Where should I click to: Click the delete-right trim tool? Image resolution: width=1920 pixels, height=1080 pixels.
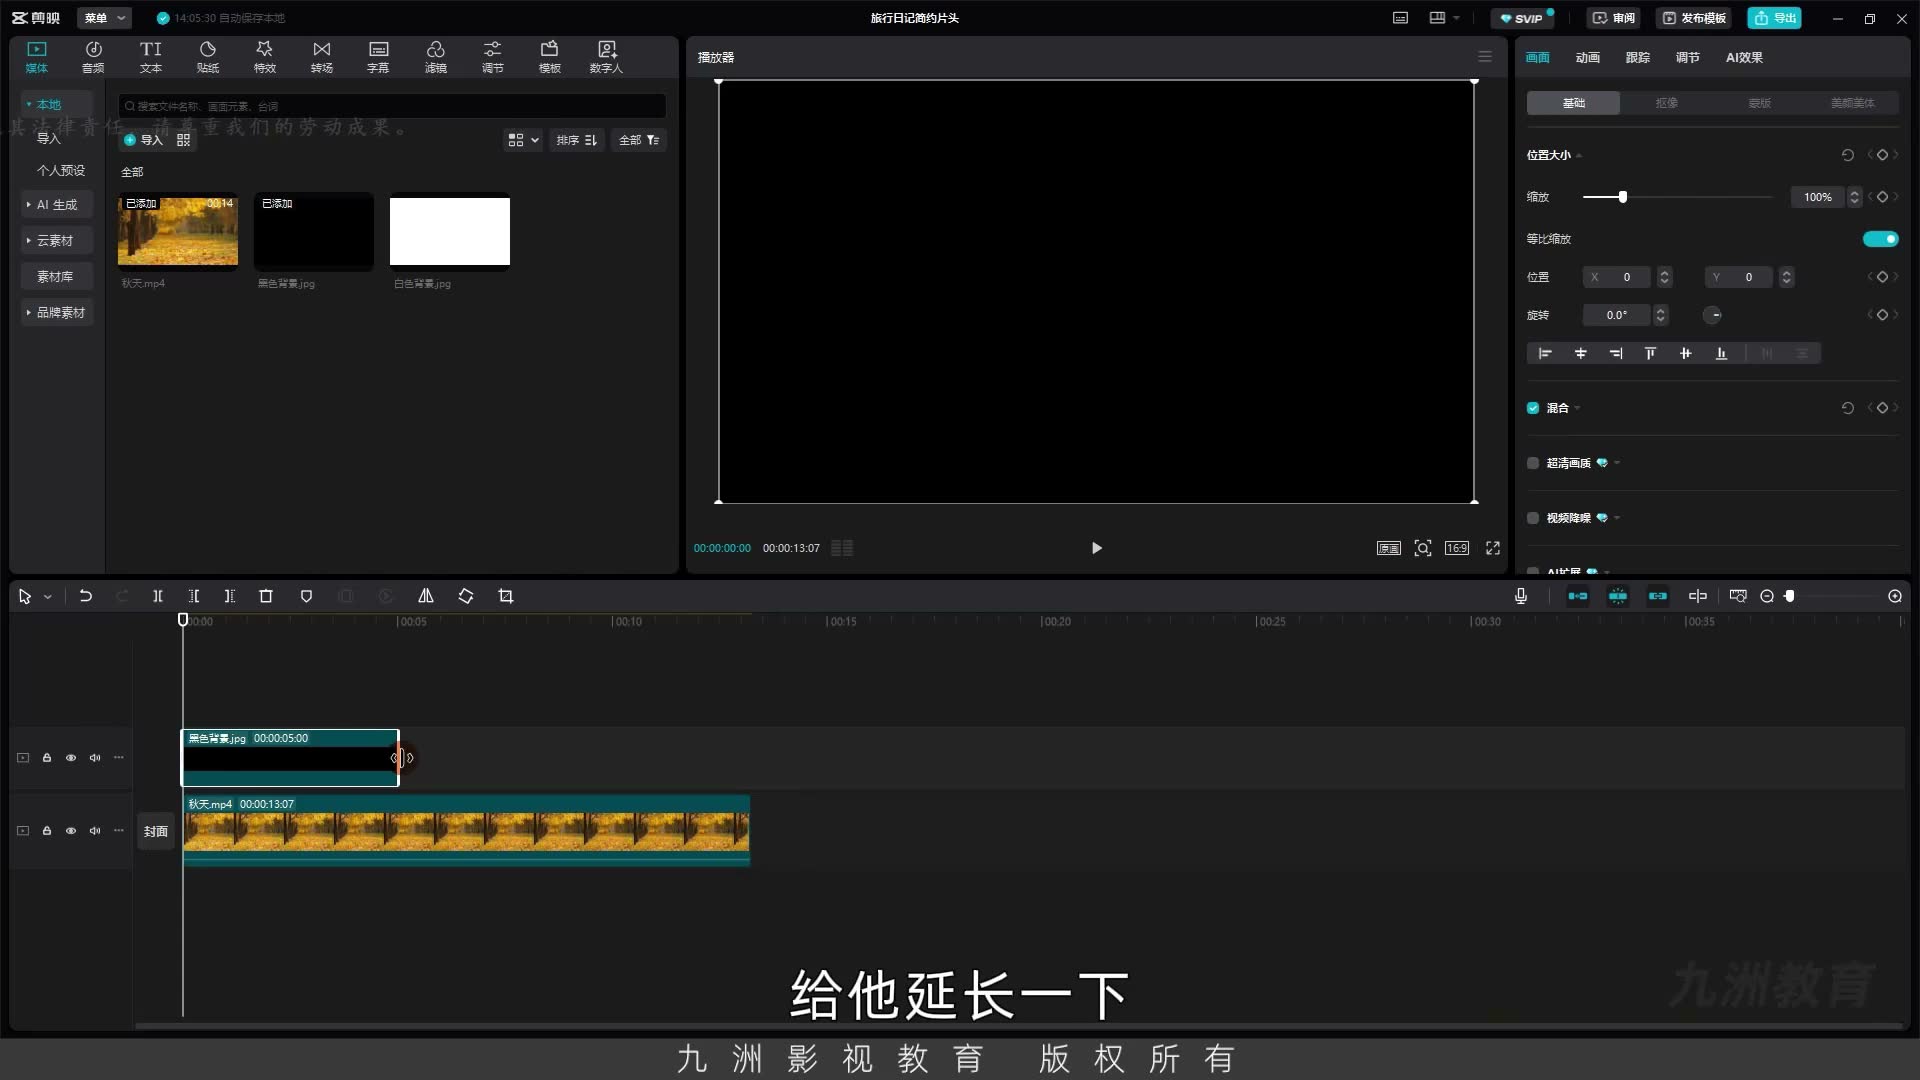pyautogui.click(x=230, y=596)
